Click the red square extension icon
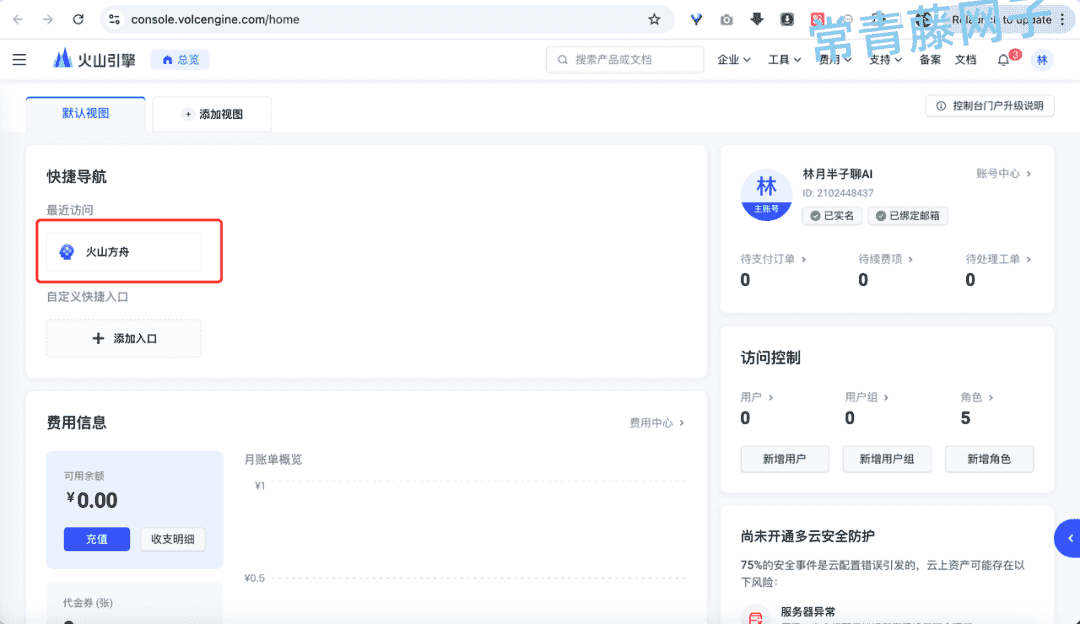The width and height of the screenshot is (1080, 624). [x=818, y=19]
